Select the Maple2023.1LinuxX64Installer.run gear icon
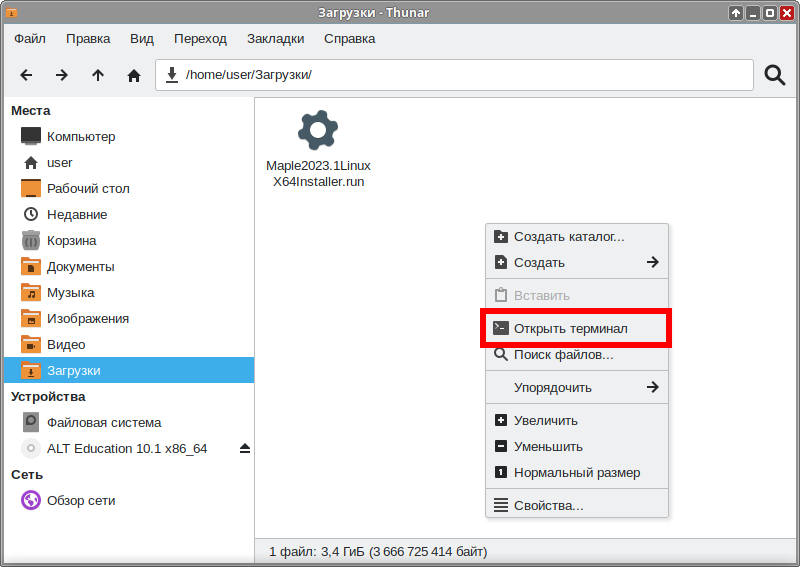 pyautogui.click(x=318, y=130)
